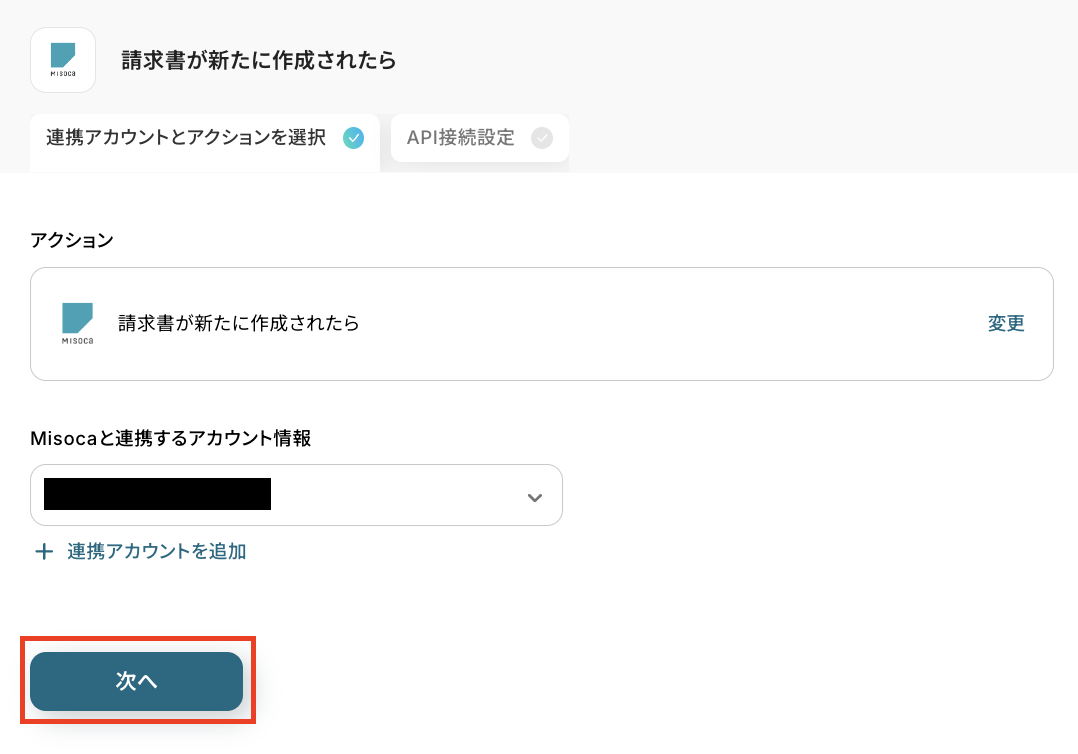Switch to the API接続設定 tab
Viewport: 1078px width, 754px height.
click(x=461, y=138)
